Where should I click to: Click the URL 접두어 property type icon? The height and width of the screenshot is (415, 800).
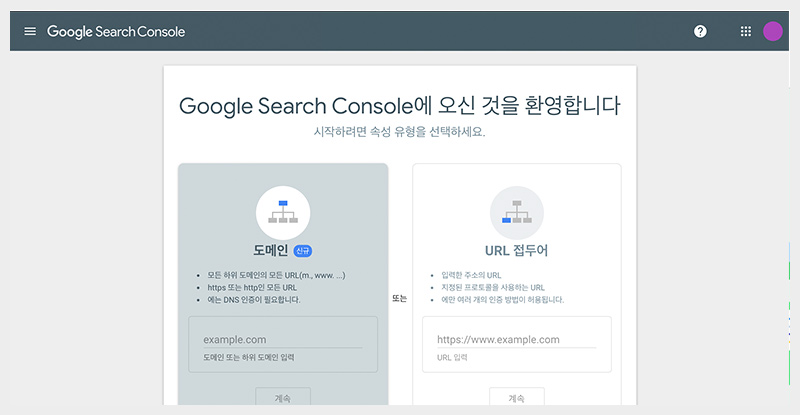pos(516,212)
